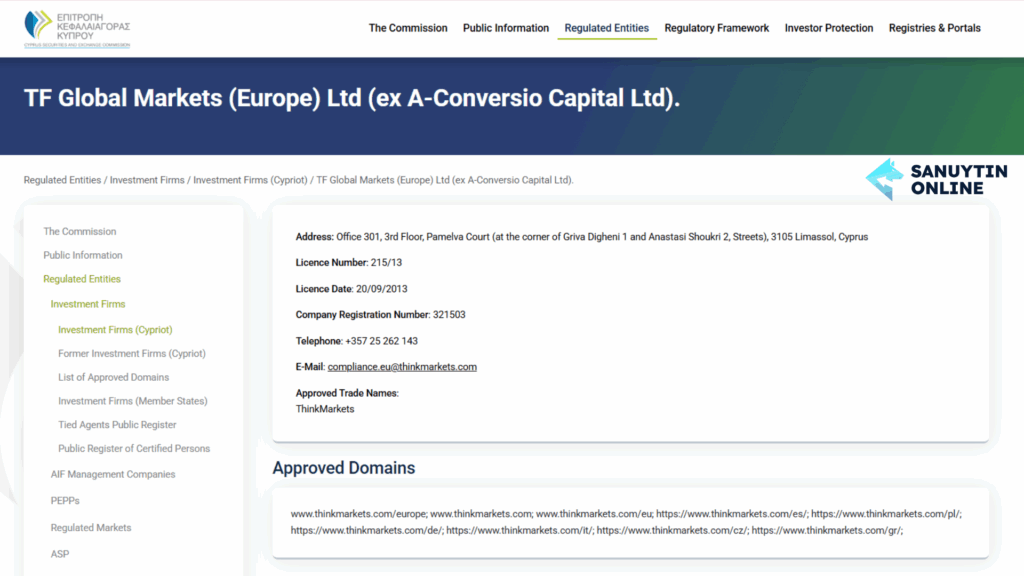Viewport: 1024px width, 576px height.
Task: Click the Licence Date 20/09/2013 text
Action: [x=351, y=289]
